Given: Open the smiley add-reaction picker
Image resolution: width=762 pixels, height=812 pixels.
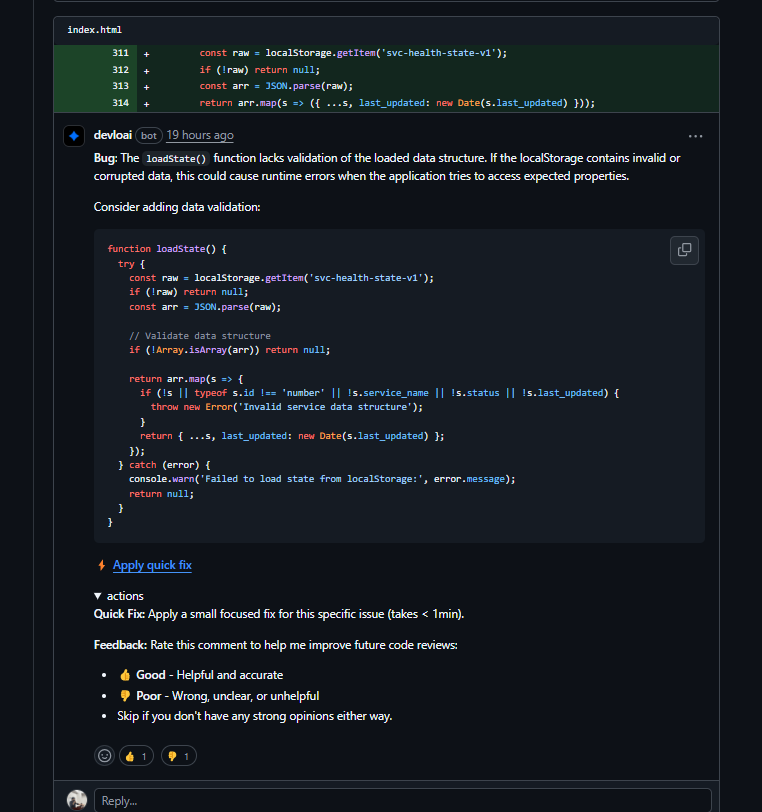Looking at the screenshot, I should (104, 756).
